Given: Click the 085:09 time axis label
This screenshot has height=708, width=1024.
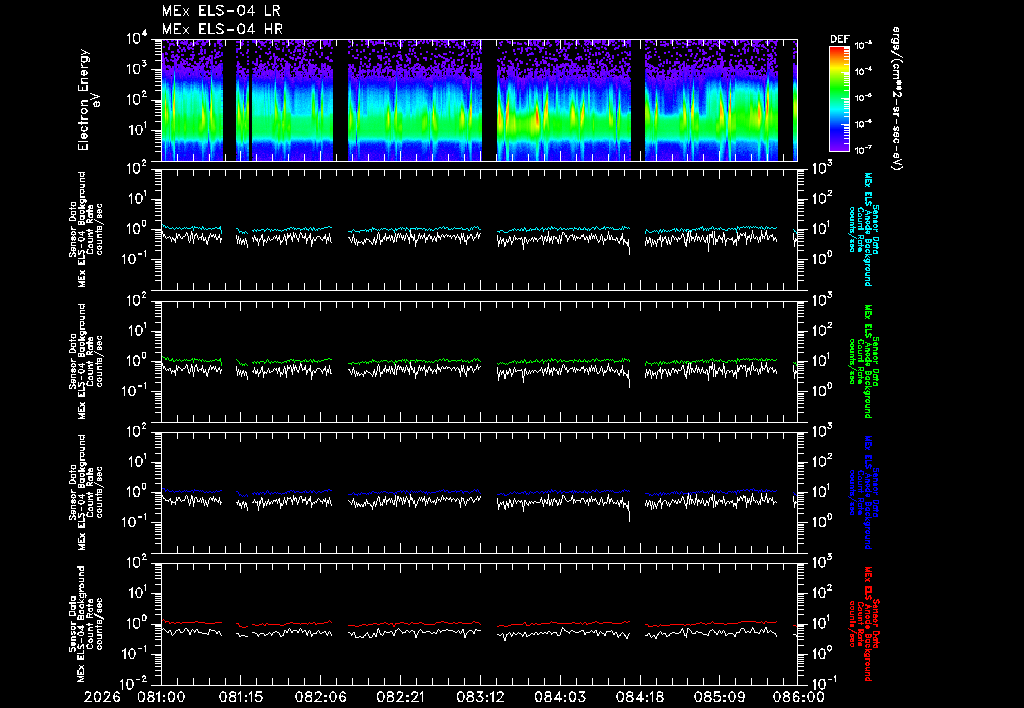Looking at the screenshot, I should (719, 697).
